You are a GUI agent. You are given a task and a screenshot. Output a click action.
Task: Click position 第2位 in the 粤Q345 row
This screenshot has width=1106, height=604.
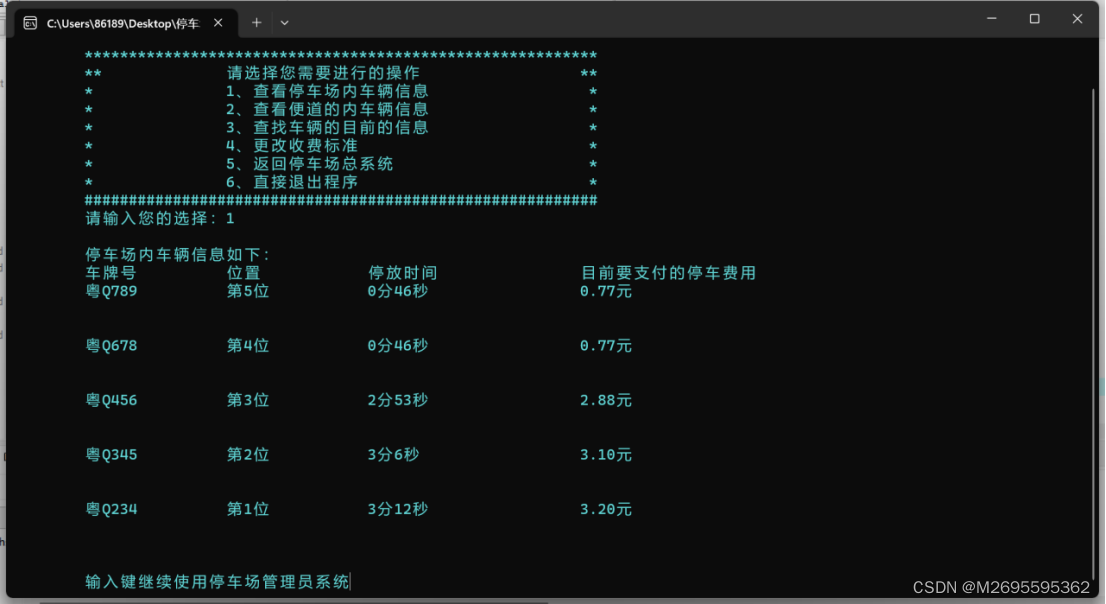pos(248,454)
